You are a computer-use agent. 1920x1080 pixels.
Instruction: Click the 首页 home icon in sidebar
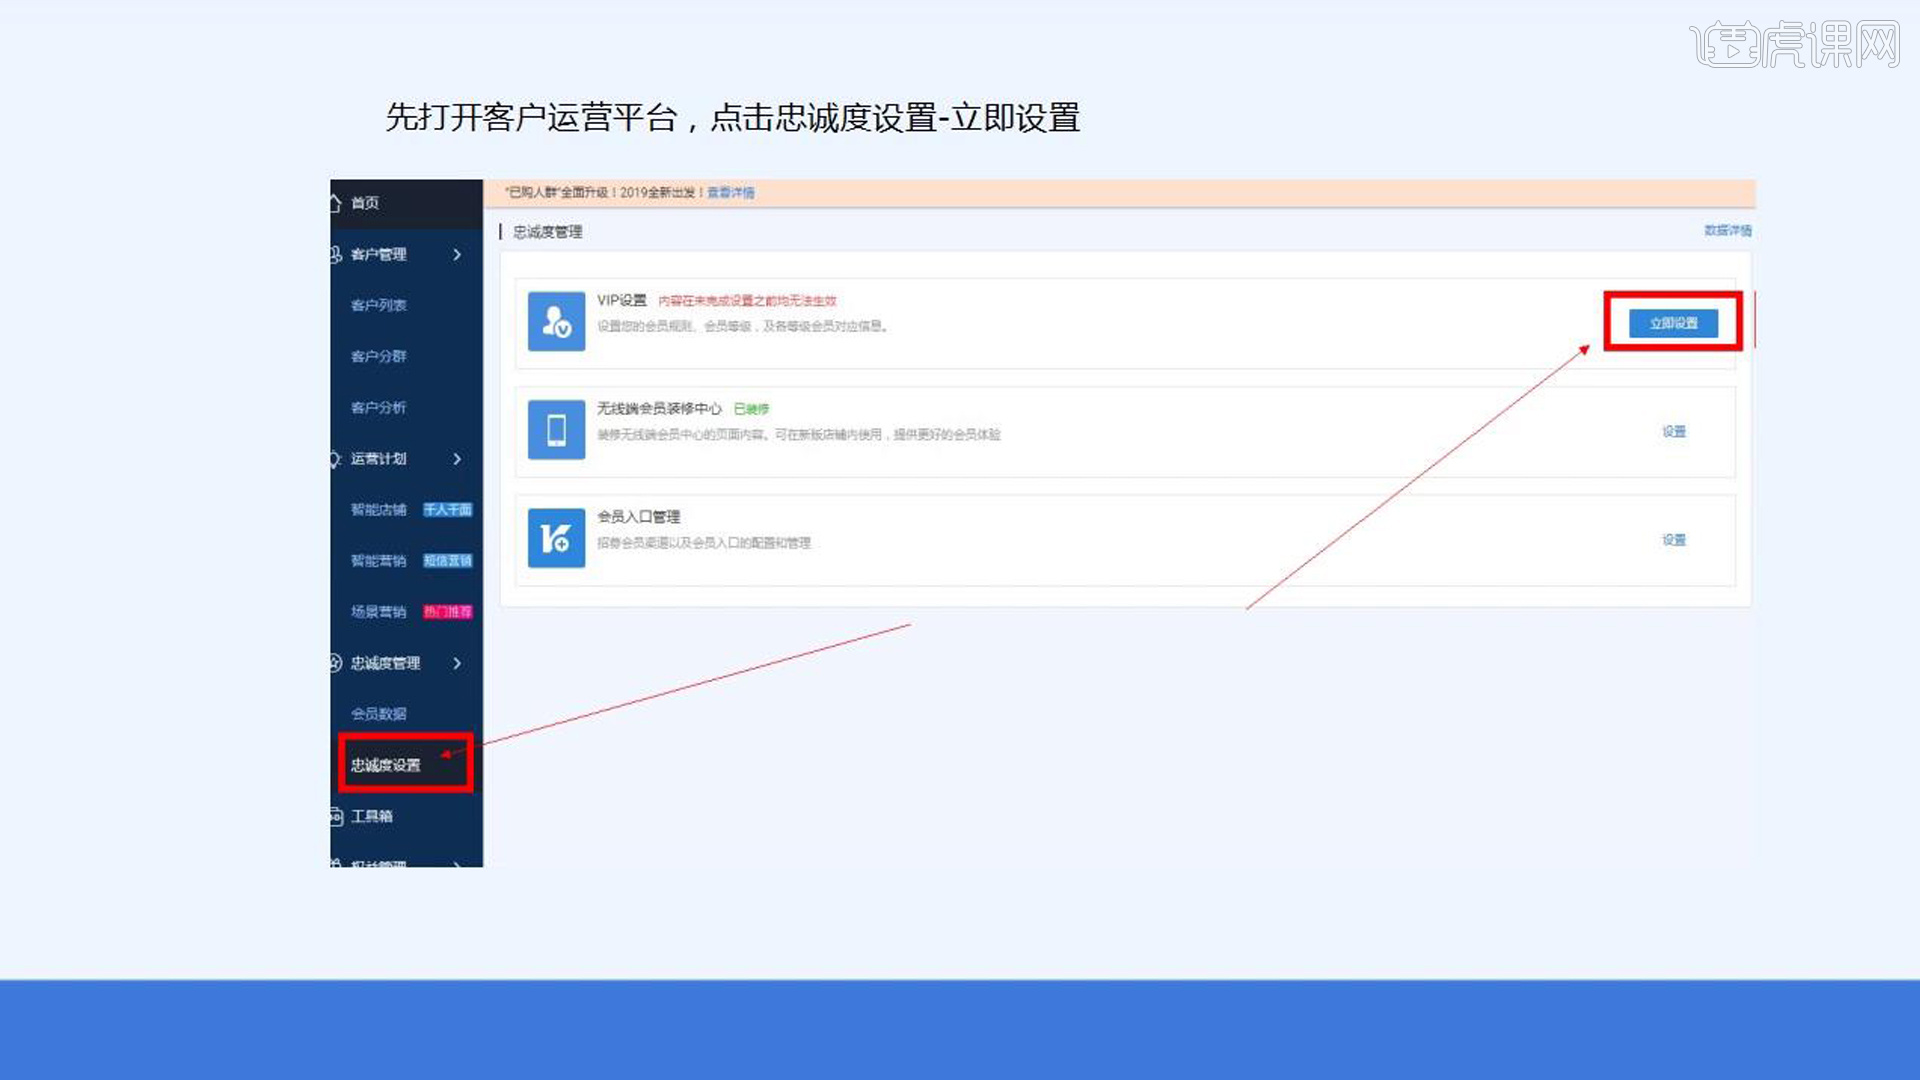[x=334, y=203]
